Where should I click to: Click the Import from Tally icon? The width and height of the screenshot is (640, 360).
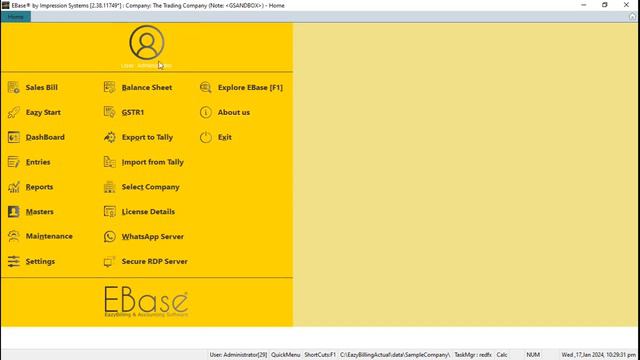tap(109, 162)
